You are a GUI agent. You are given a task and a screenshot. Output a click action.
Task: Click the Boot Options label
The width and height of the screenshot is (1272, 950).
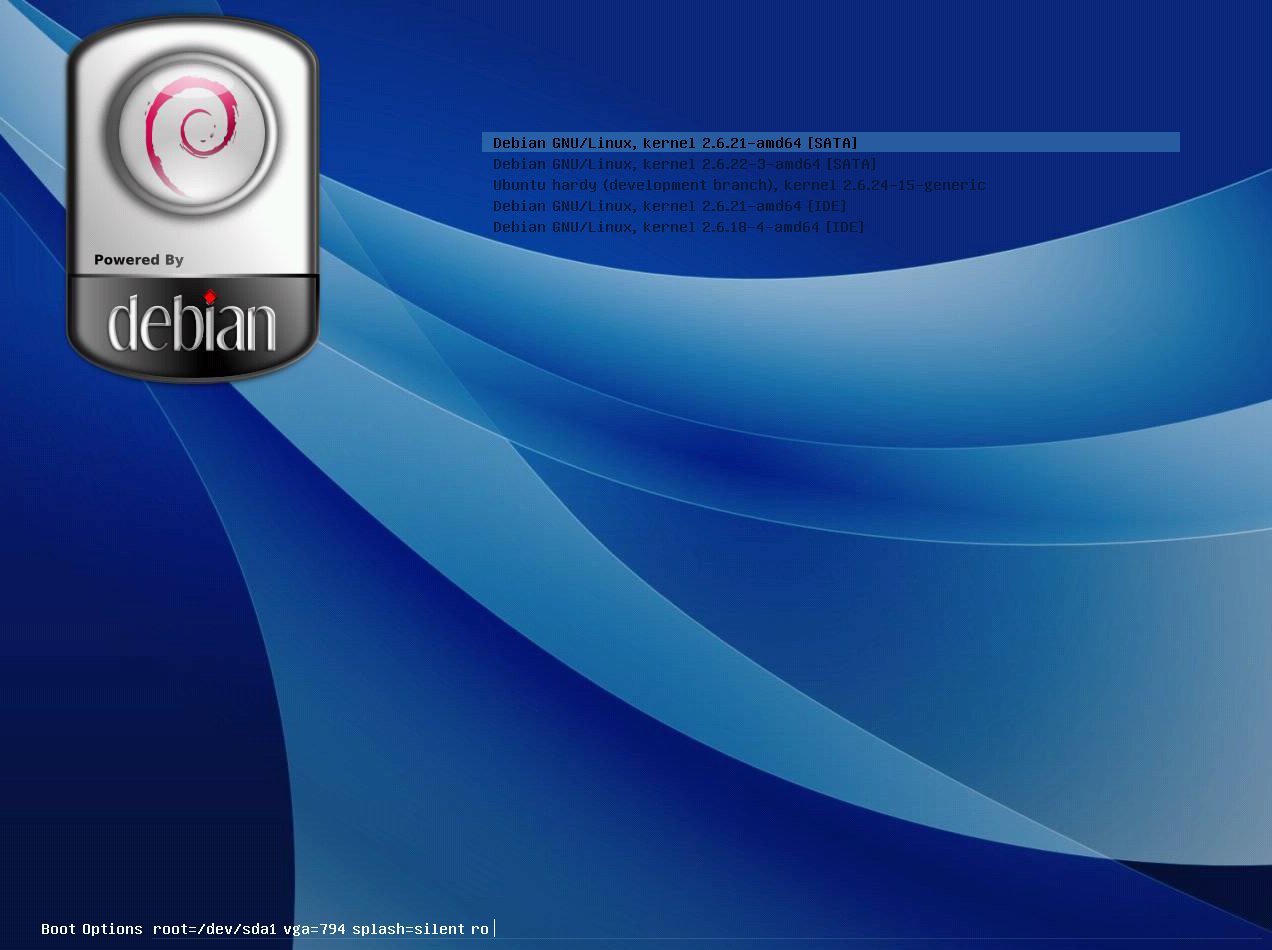click(x=92, y=929)
